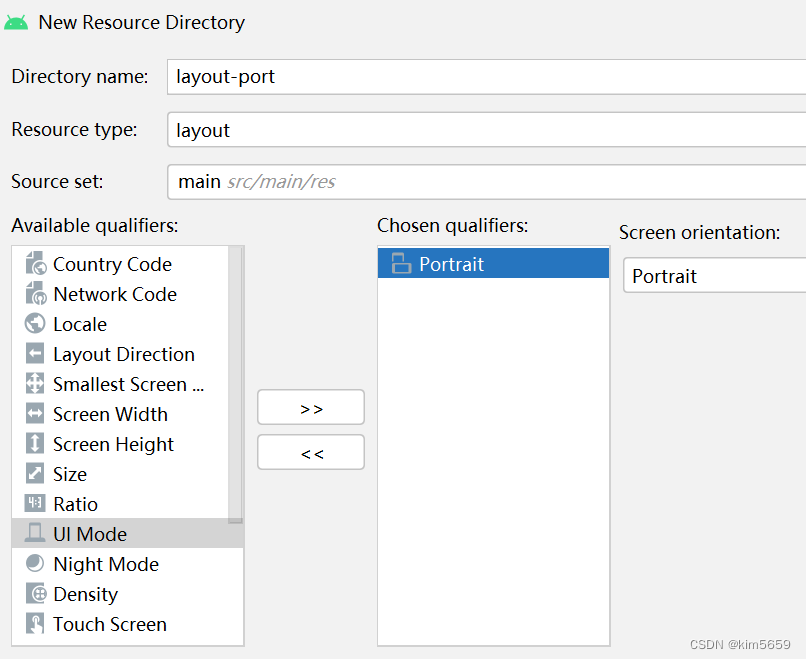This screenshot has height=659, width=806.
Task: Select the Touch Screen hand icon
Action: tap(35, 624)
